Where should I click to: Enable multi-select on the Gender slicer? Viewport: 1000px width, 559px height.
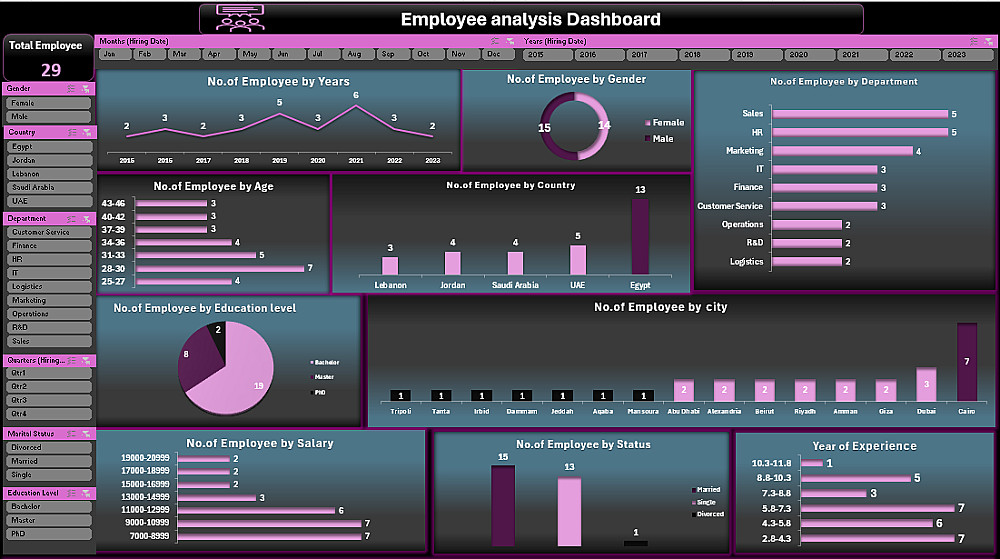[71, 89]
